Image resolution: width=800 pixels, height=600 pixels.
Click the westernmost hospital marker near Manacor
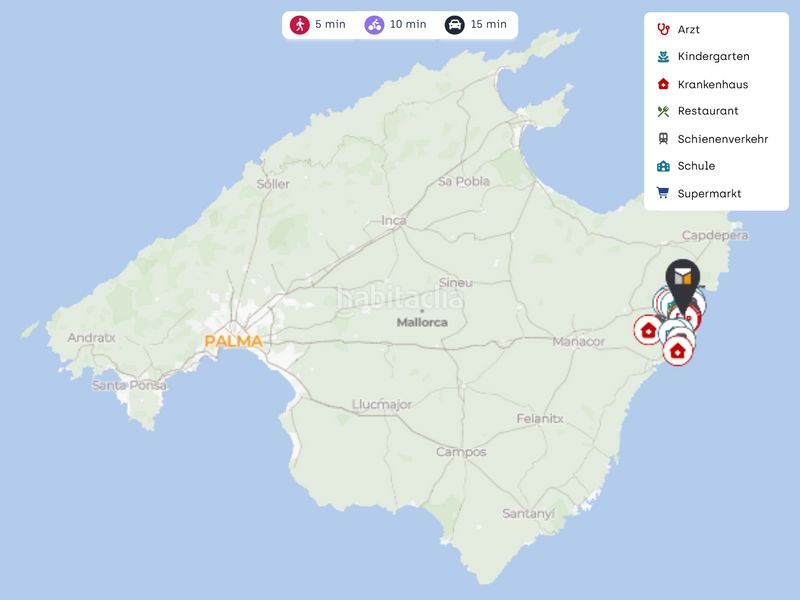click(x=648, y=330)
